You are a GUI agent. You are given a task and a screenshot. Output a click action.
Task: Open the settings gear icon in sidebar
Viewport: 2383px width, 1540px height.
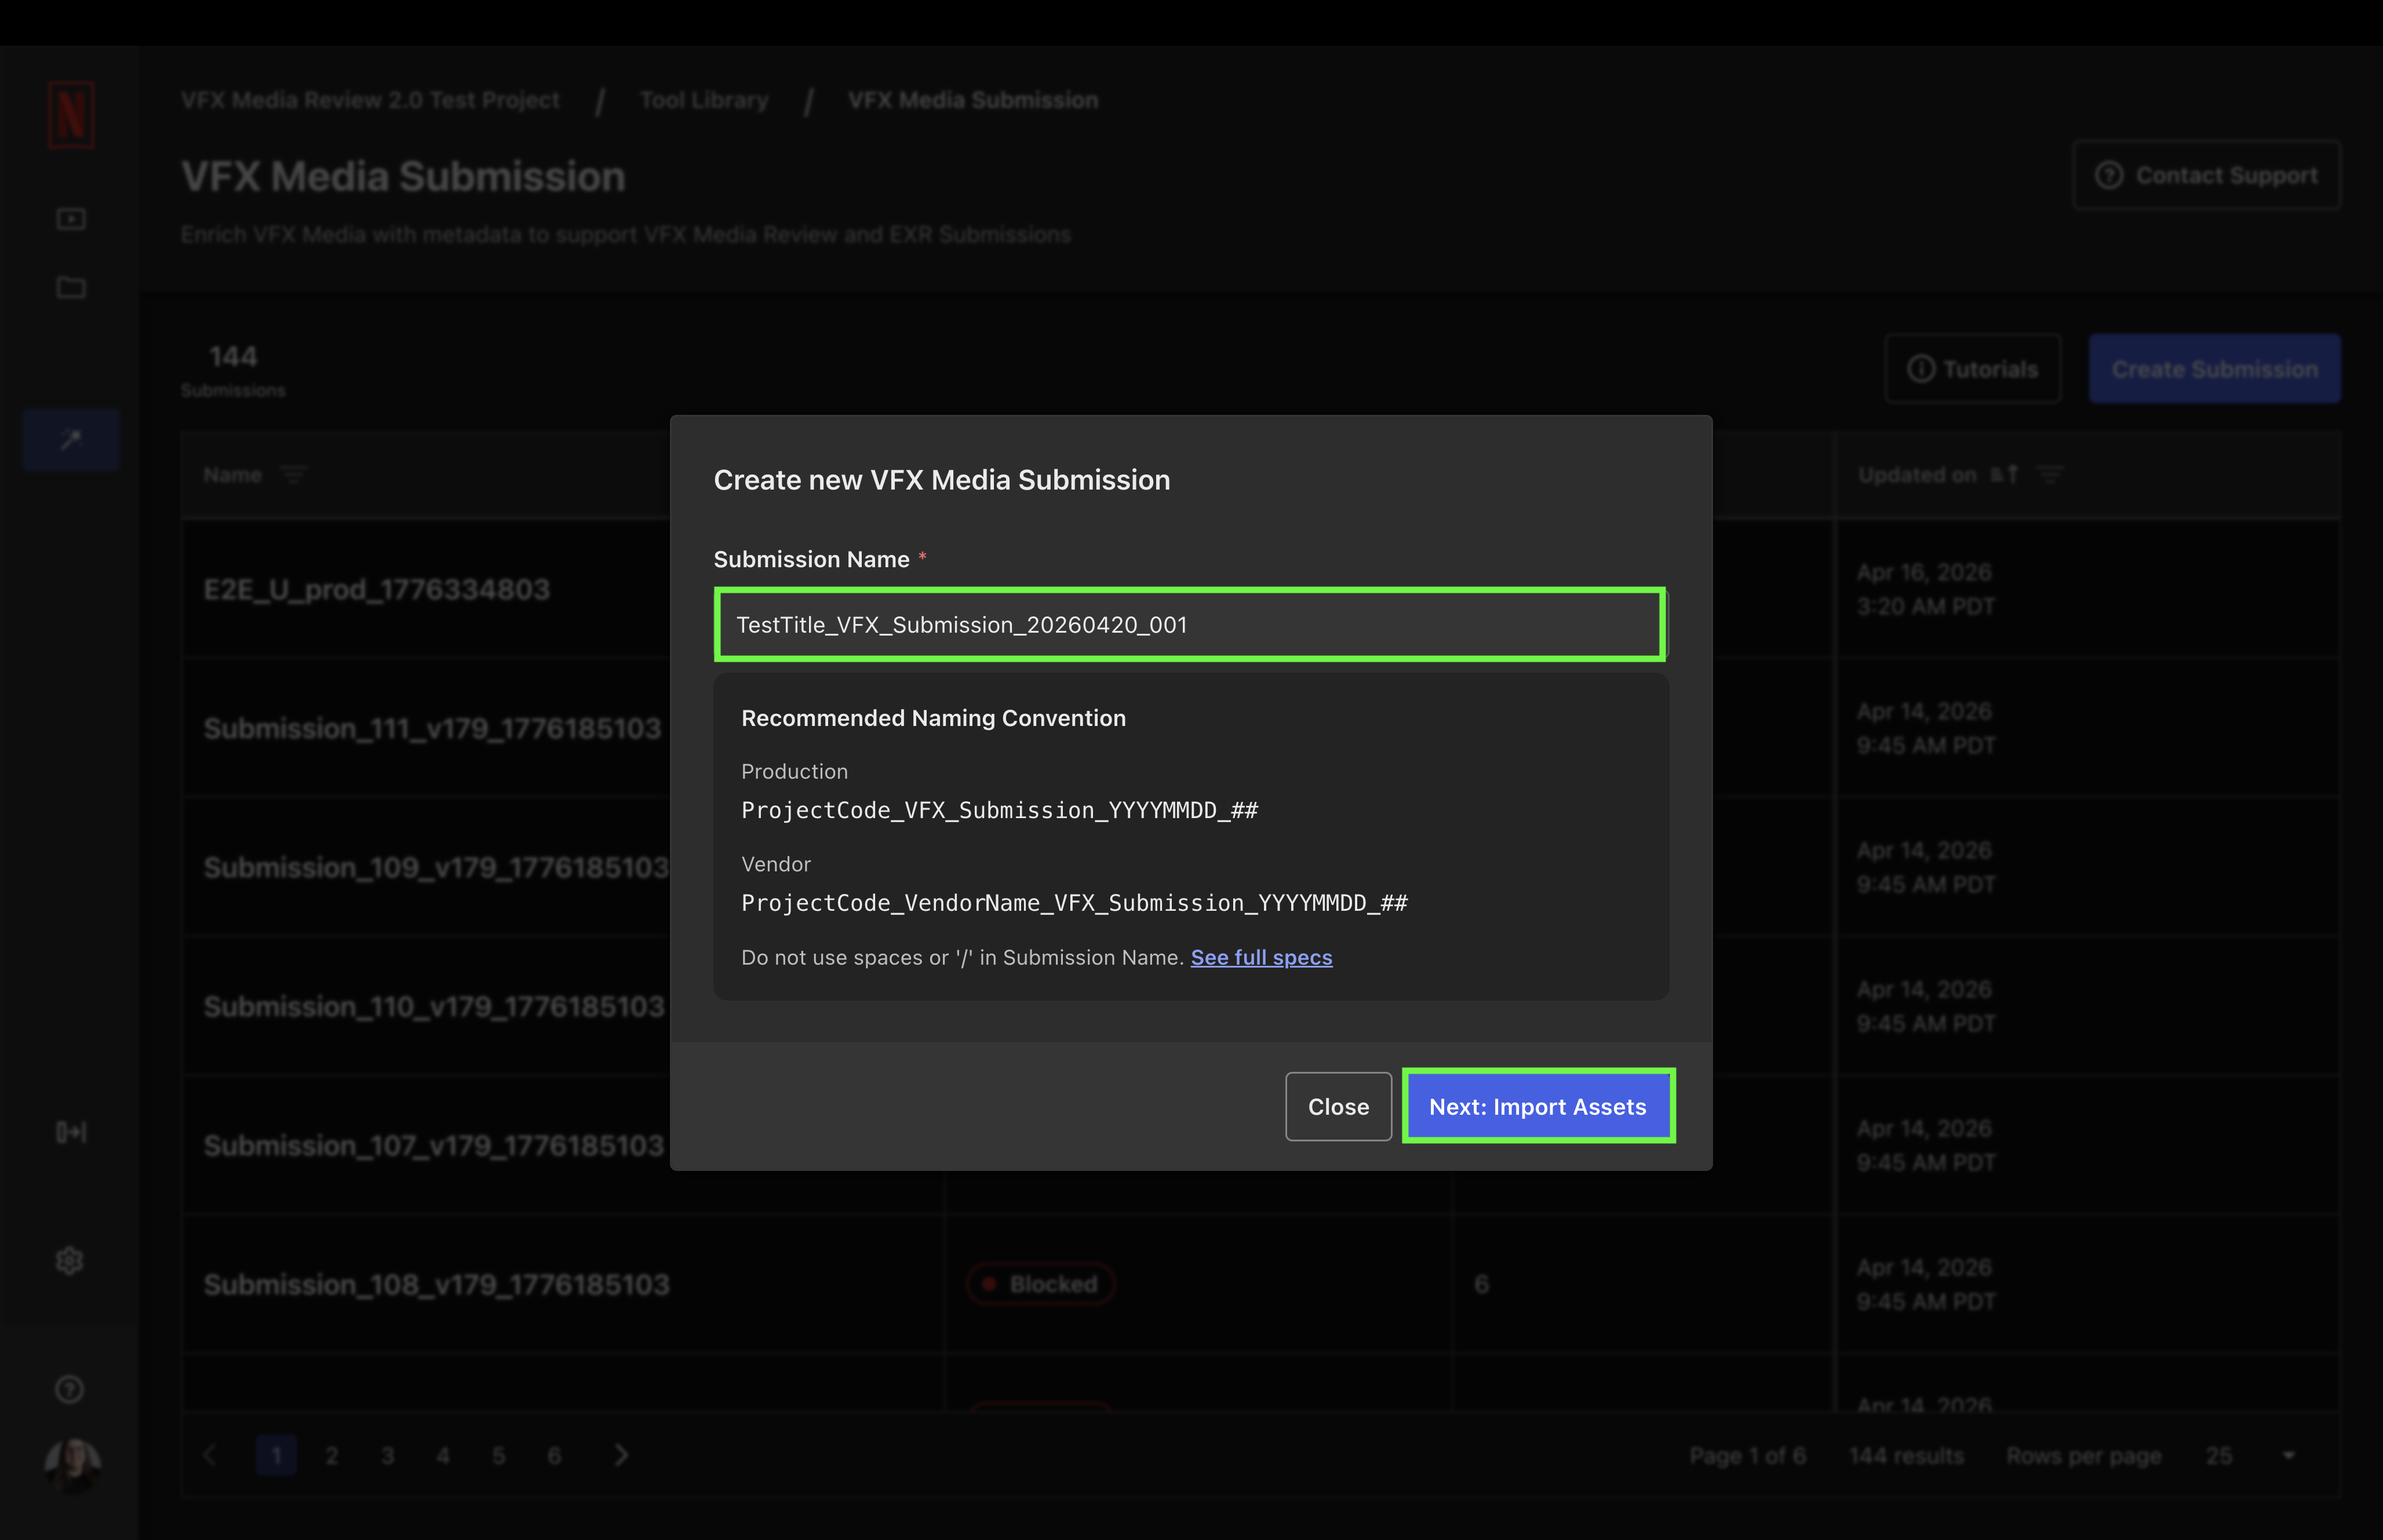click(x=69, y=1260)
